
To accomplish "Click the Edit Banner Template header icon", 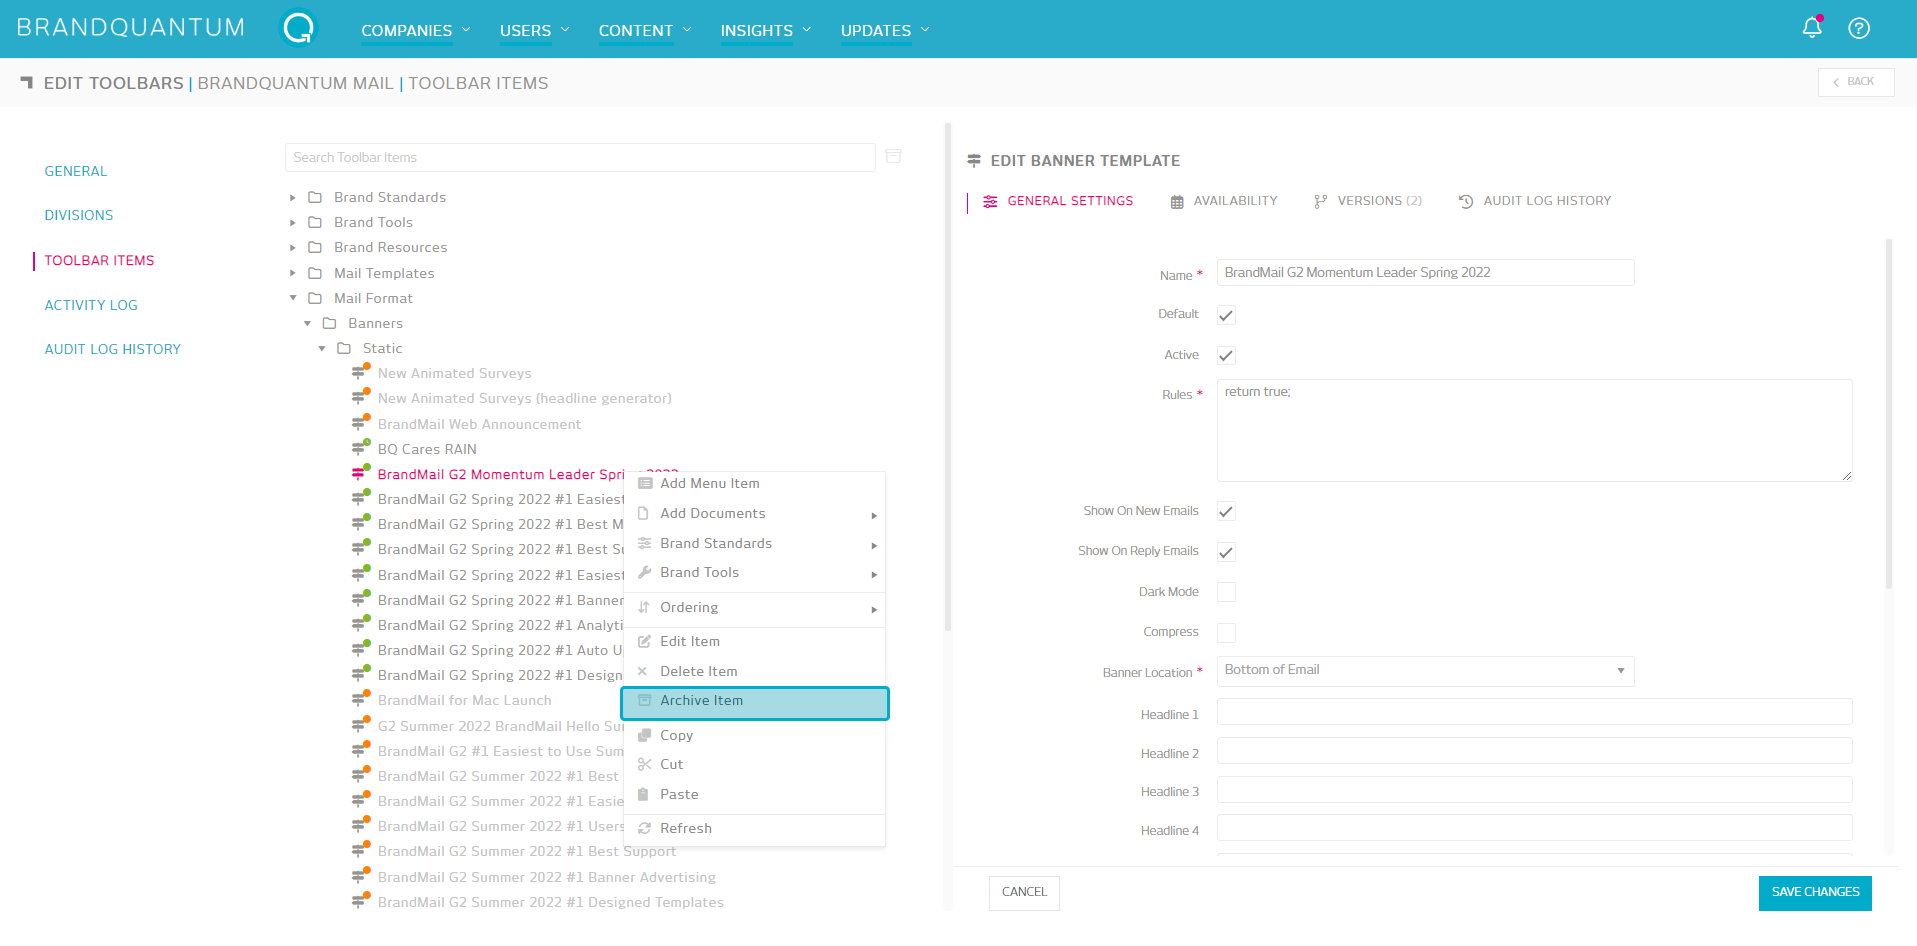I will pyautogui.click(x=974, y=160).
